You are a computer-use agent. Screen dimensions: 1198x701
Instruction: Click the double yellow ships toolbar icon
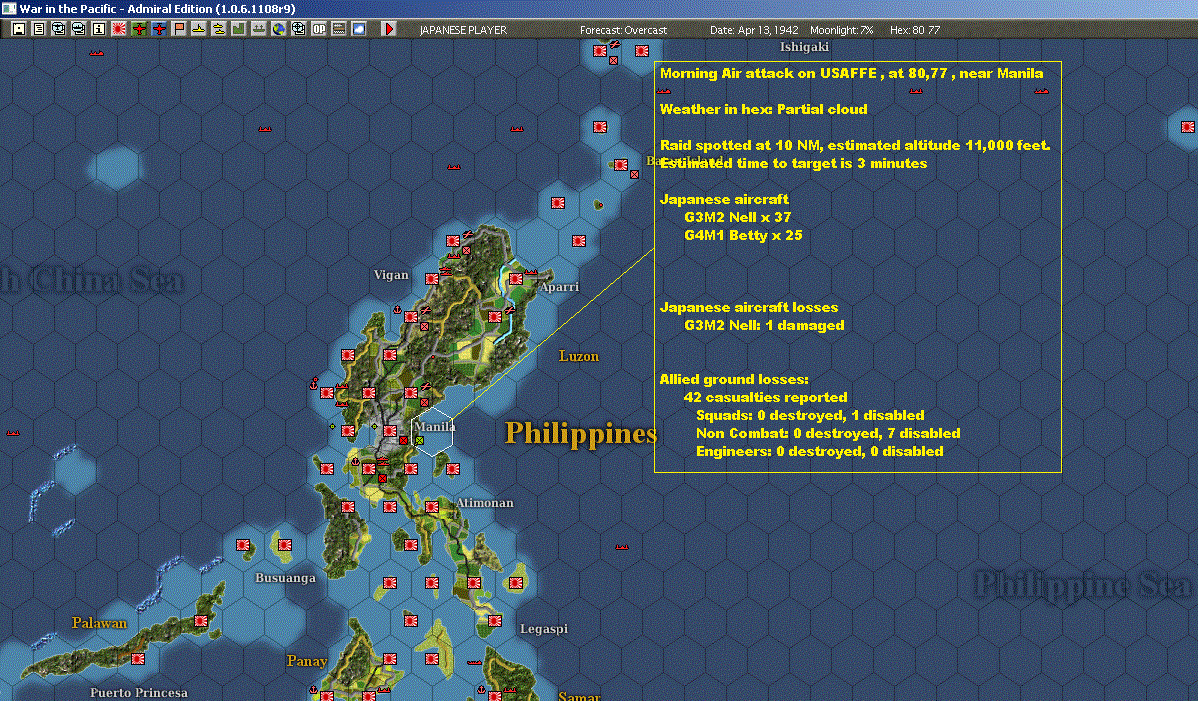pyautogui.click(x=219, y=29)
